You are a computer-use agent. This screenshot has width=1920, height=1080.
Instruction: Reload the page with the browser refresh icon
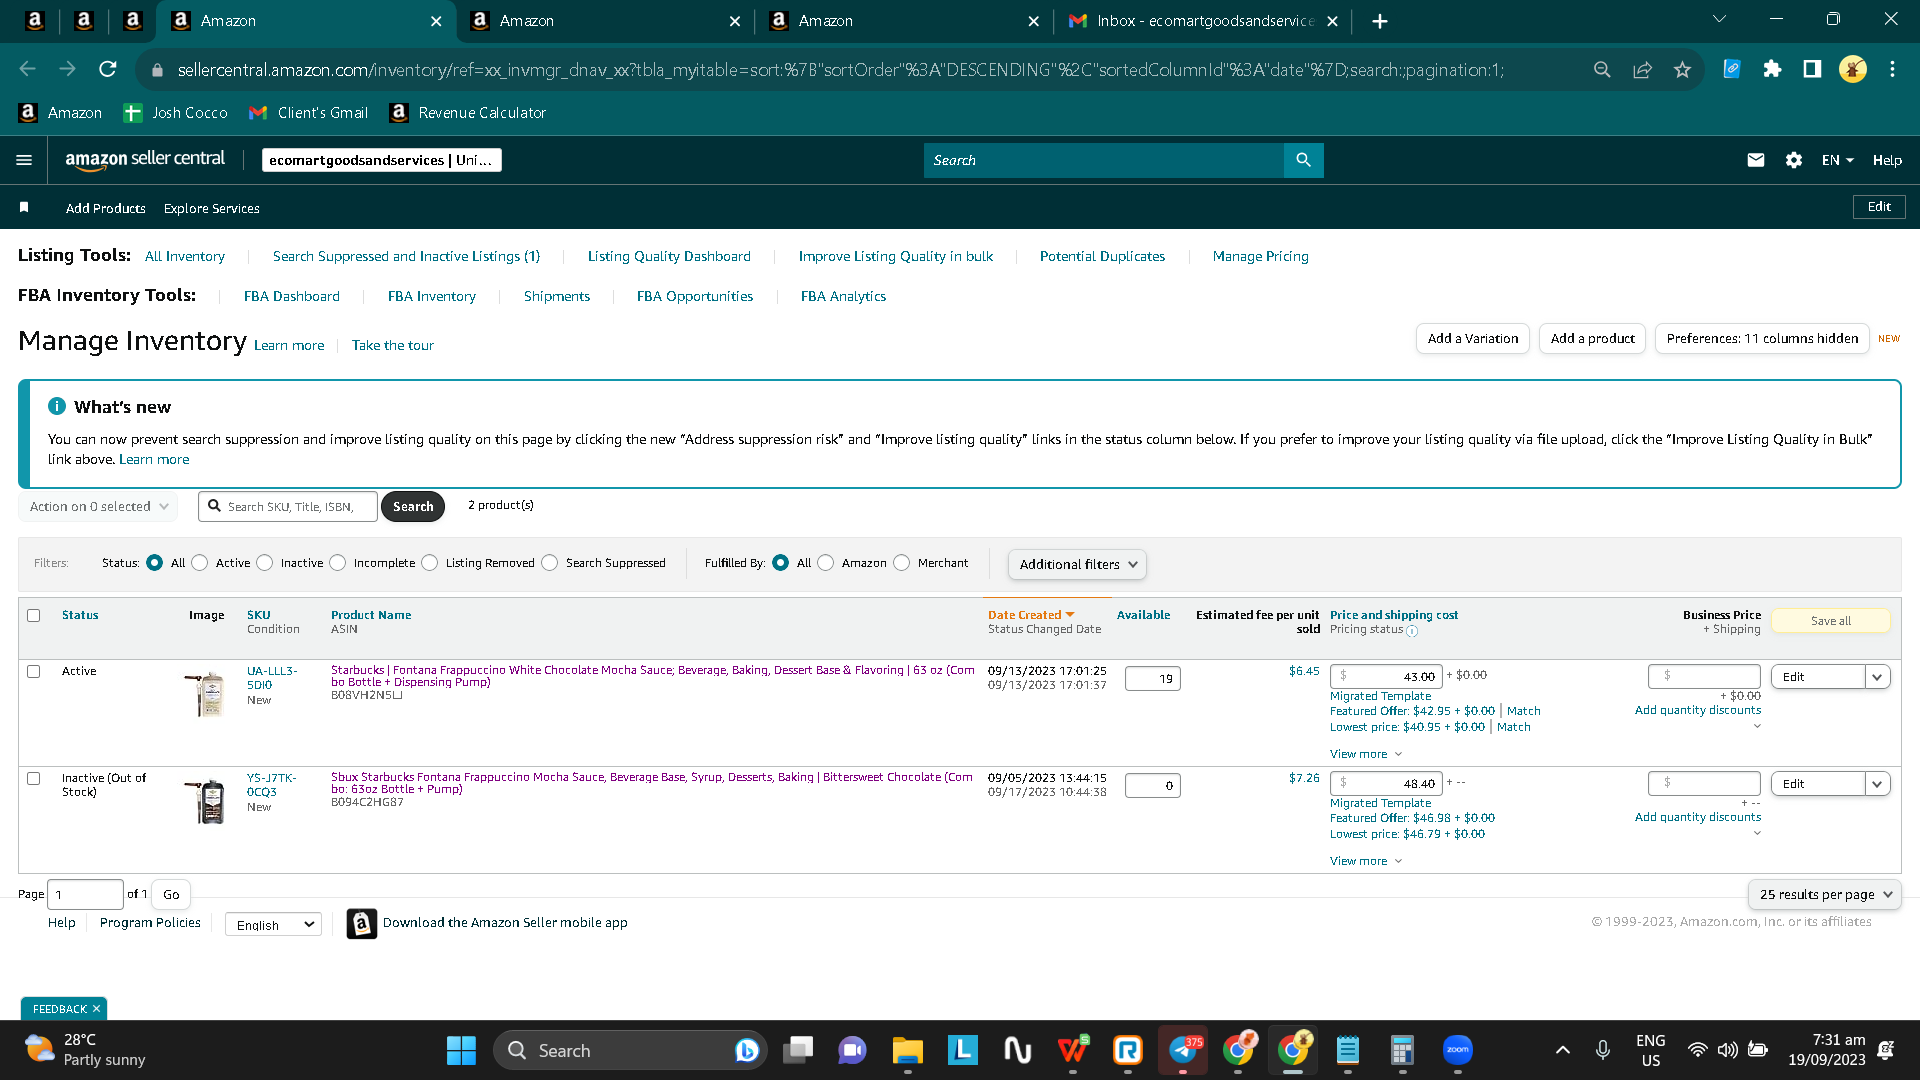coord(108,69)
